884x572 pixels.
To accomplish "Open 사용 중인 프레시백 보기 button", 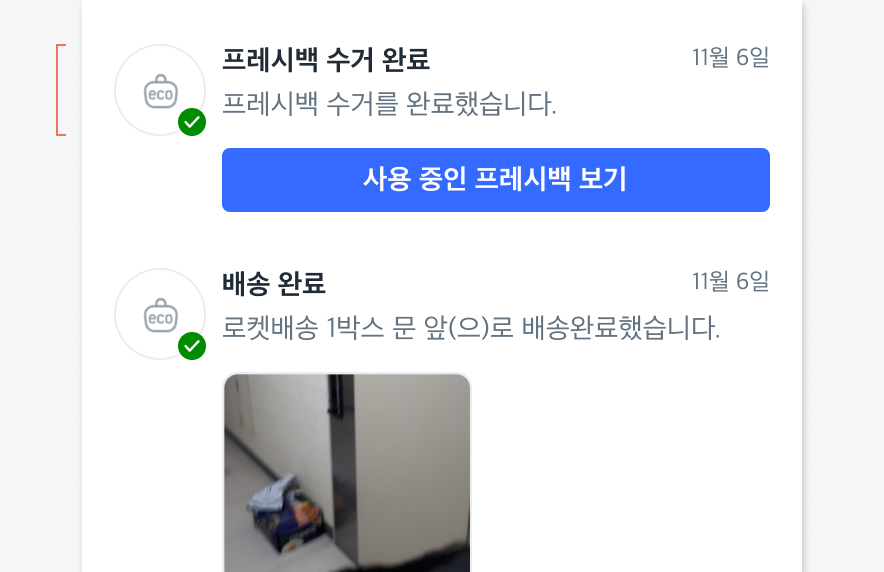I will [x=496, y=180].
